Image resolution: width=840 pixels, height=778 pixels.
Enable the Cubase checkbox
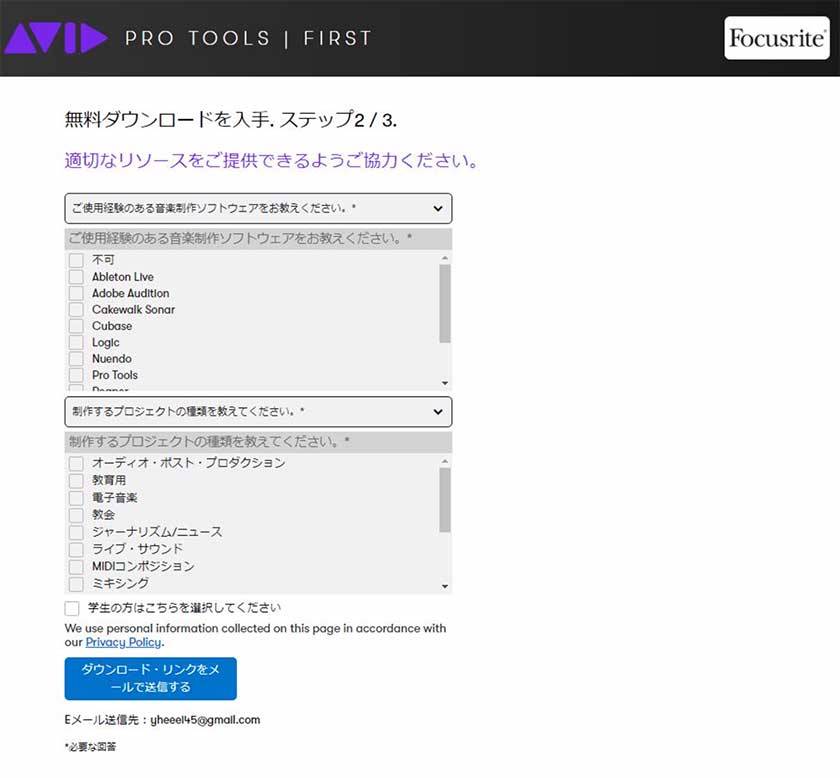coord(76,326)
